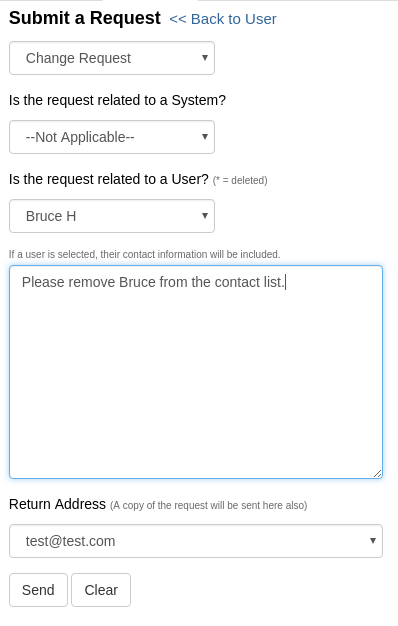Open the Change Request type dropdown
Screen dimensions: 398x626
coord(112,58)
